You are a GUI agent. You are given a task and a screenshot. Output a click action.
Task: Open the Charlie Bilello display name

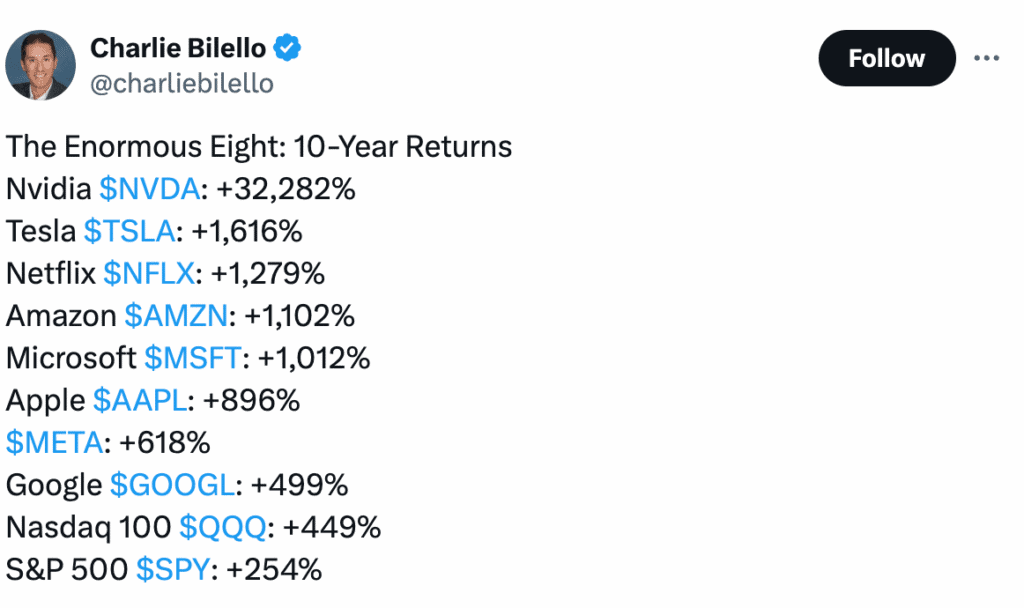[x=178, y=48]
